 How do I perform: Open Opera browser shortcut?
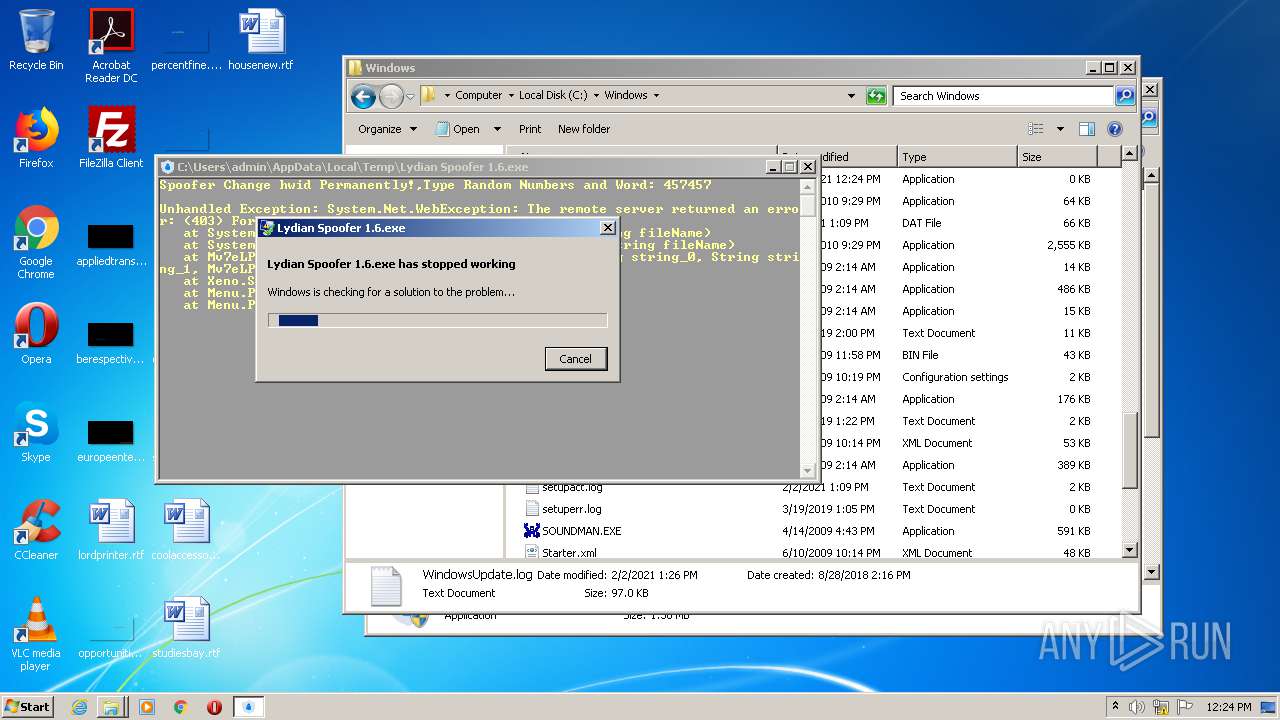coord(36,334)
